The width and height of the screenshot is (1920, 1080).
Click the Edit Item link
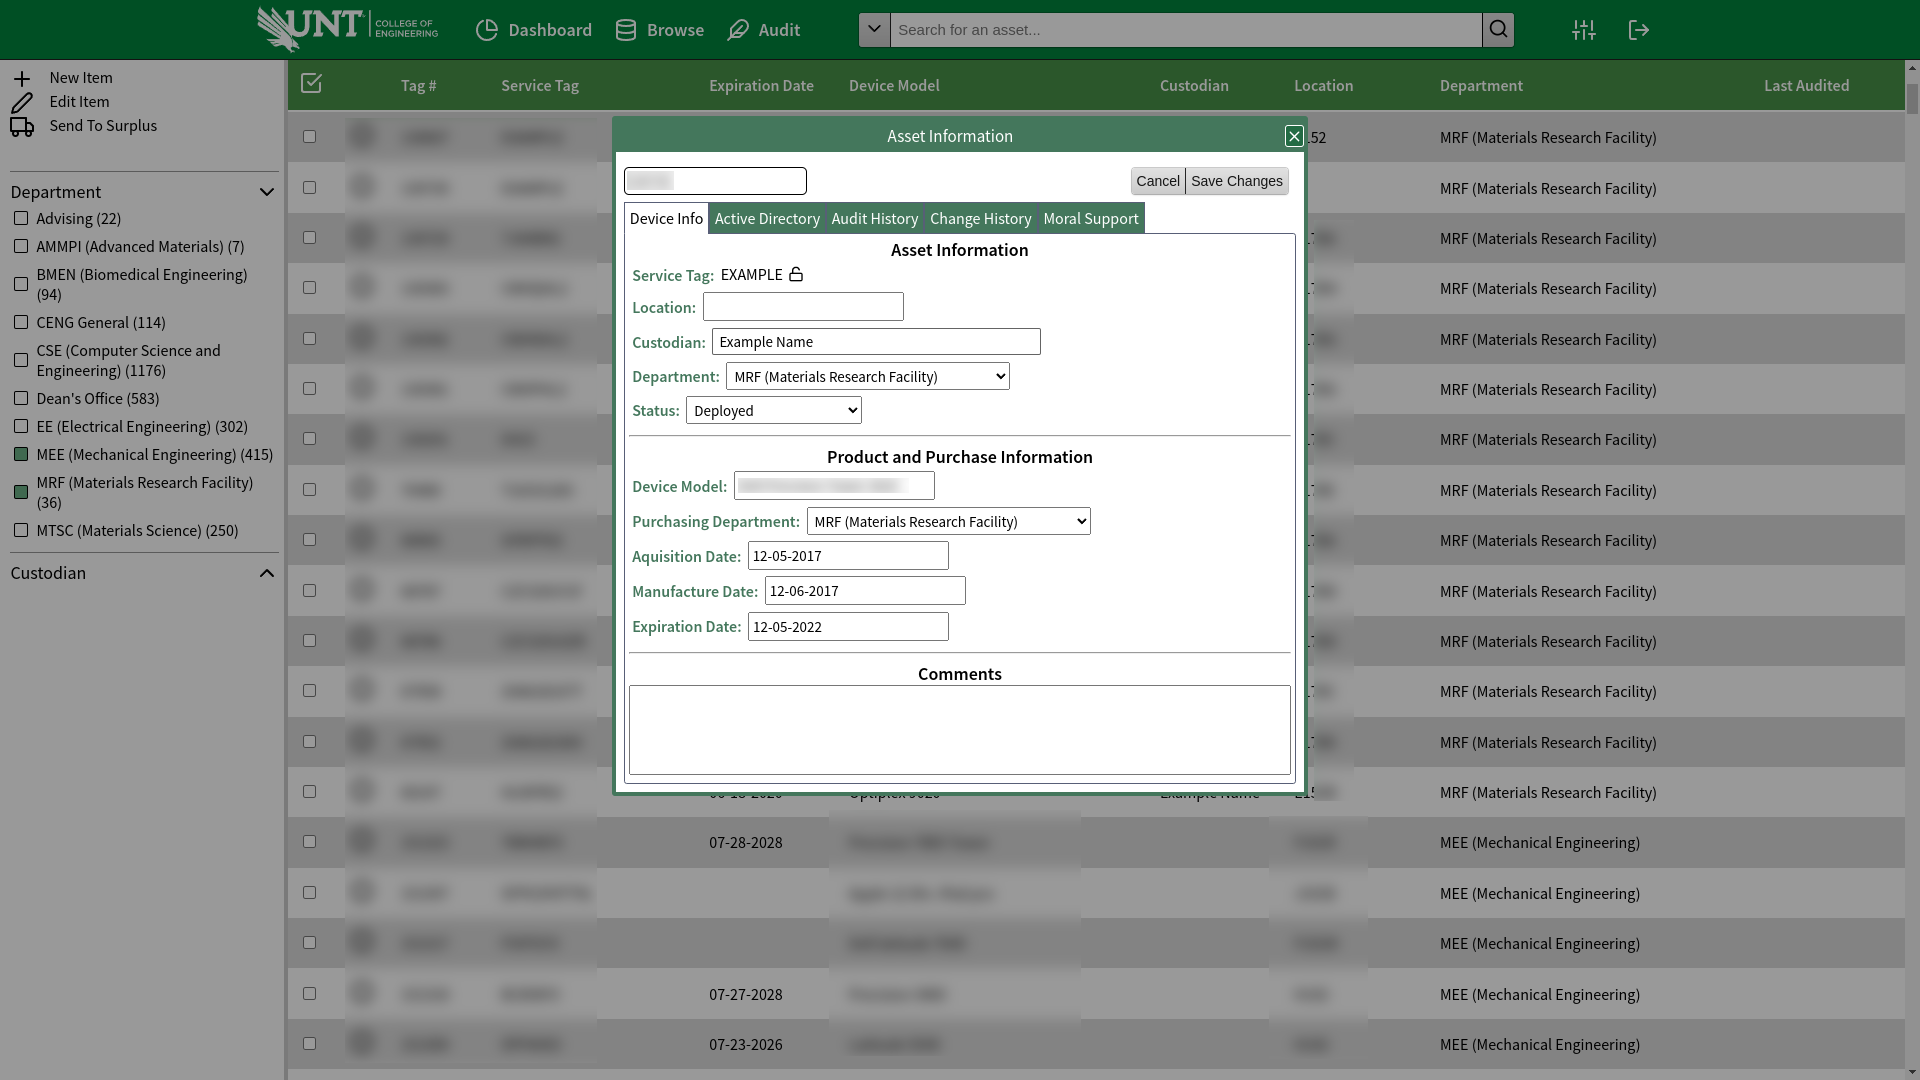79,102
